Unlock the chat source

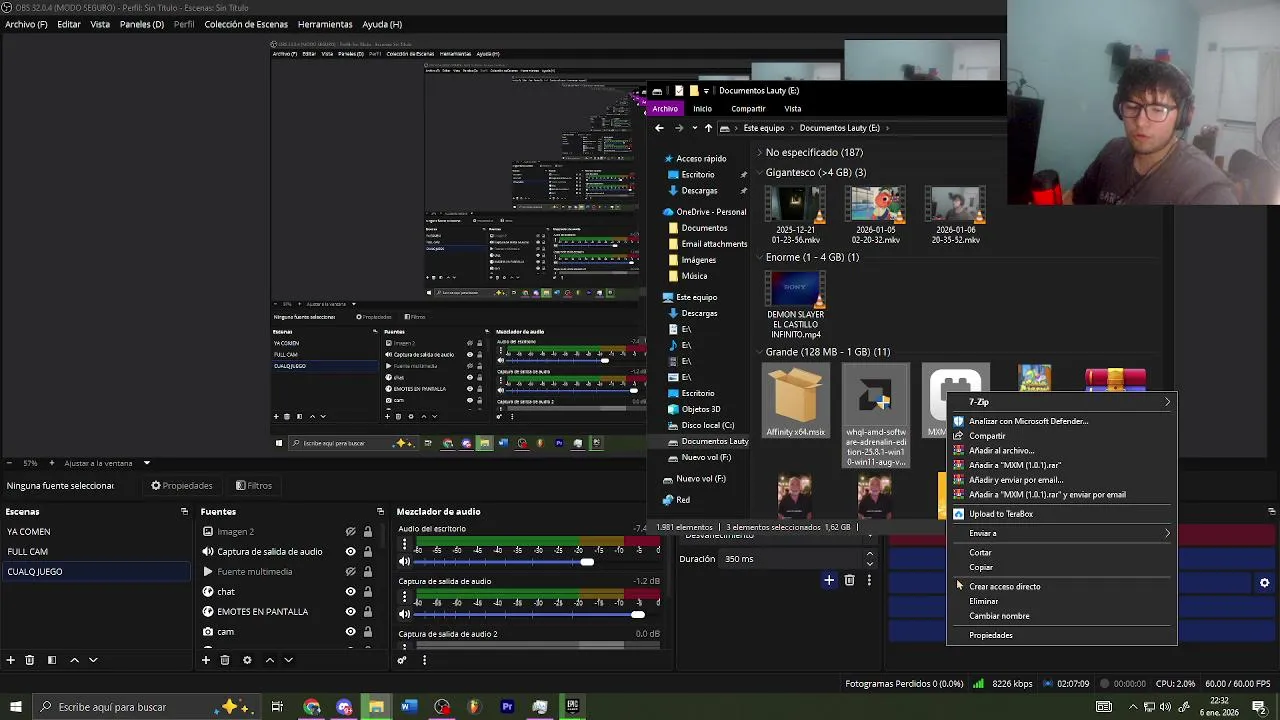pos(368,592)
